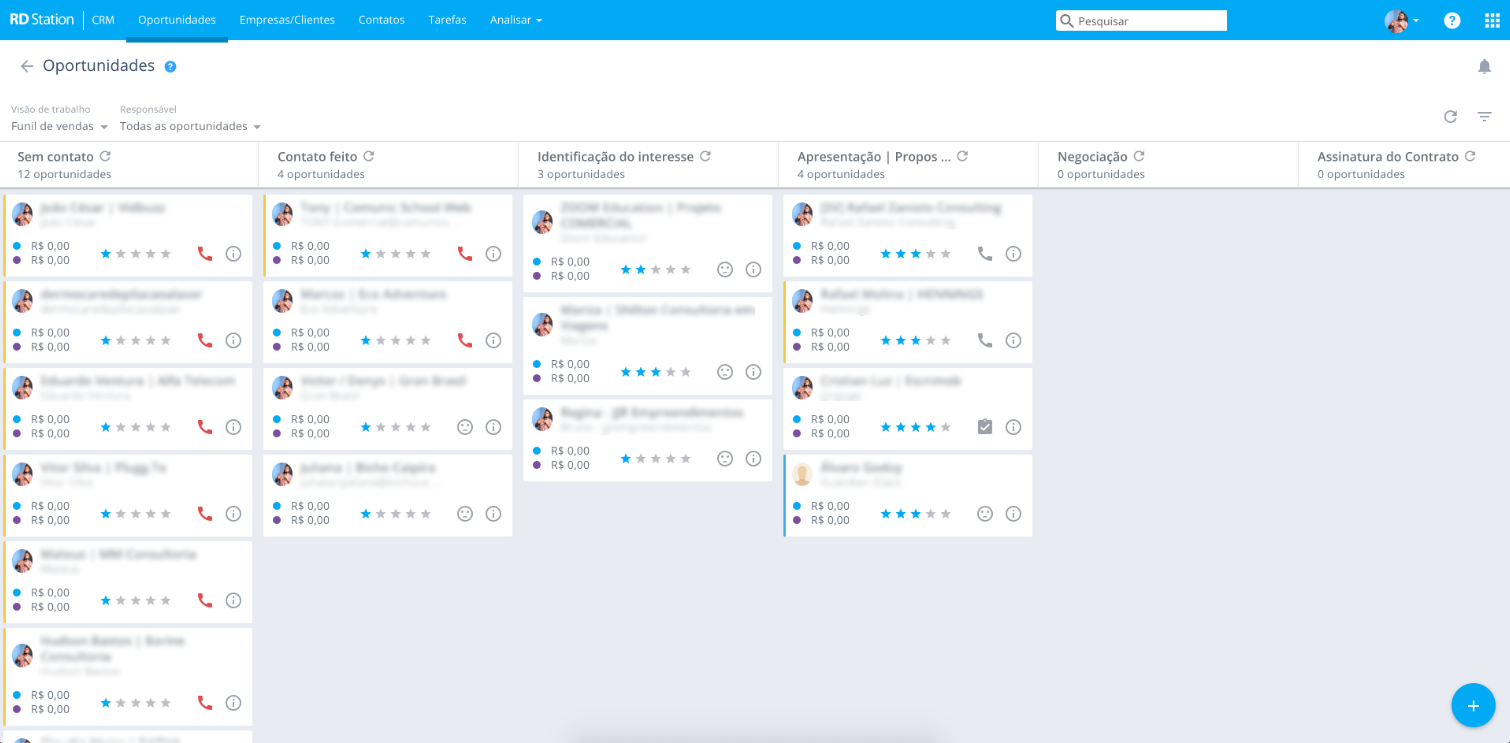
Task: Click the board-wide refresh icon beside the filter
Action: tap(1450, 117)
